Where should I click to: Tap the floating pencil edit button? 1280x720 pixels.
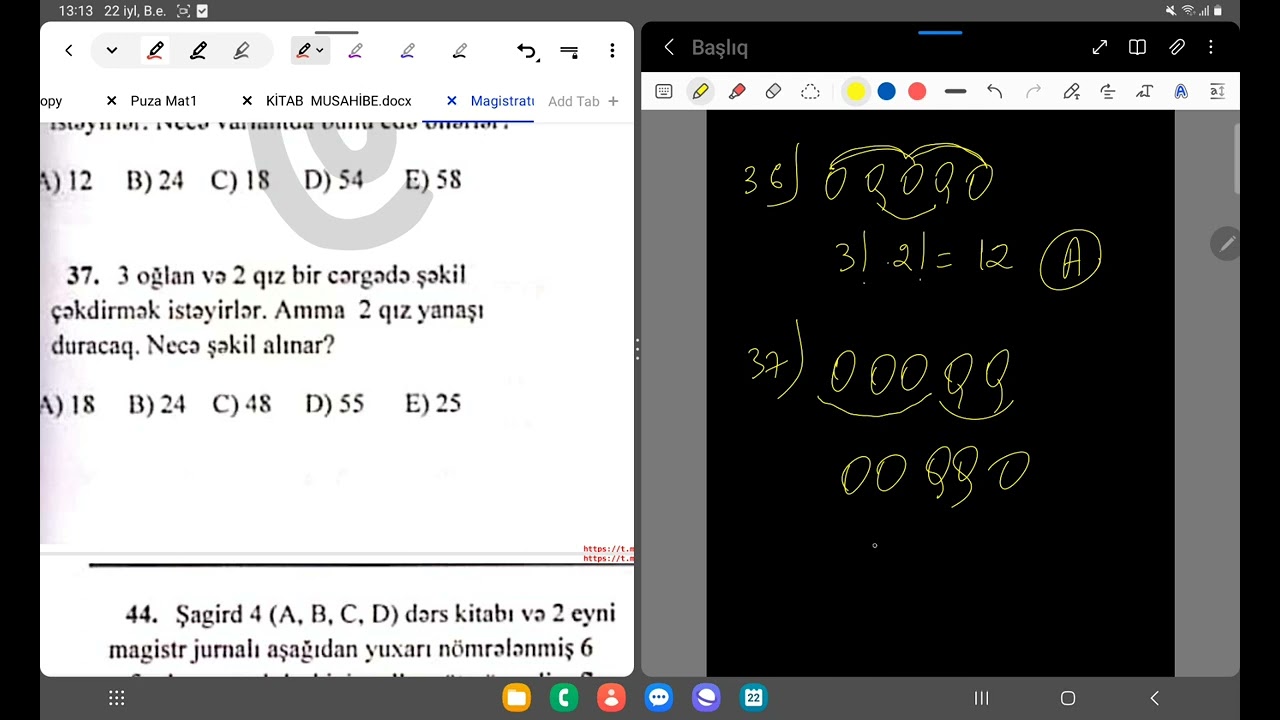(1226, 243)
